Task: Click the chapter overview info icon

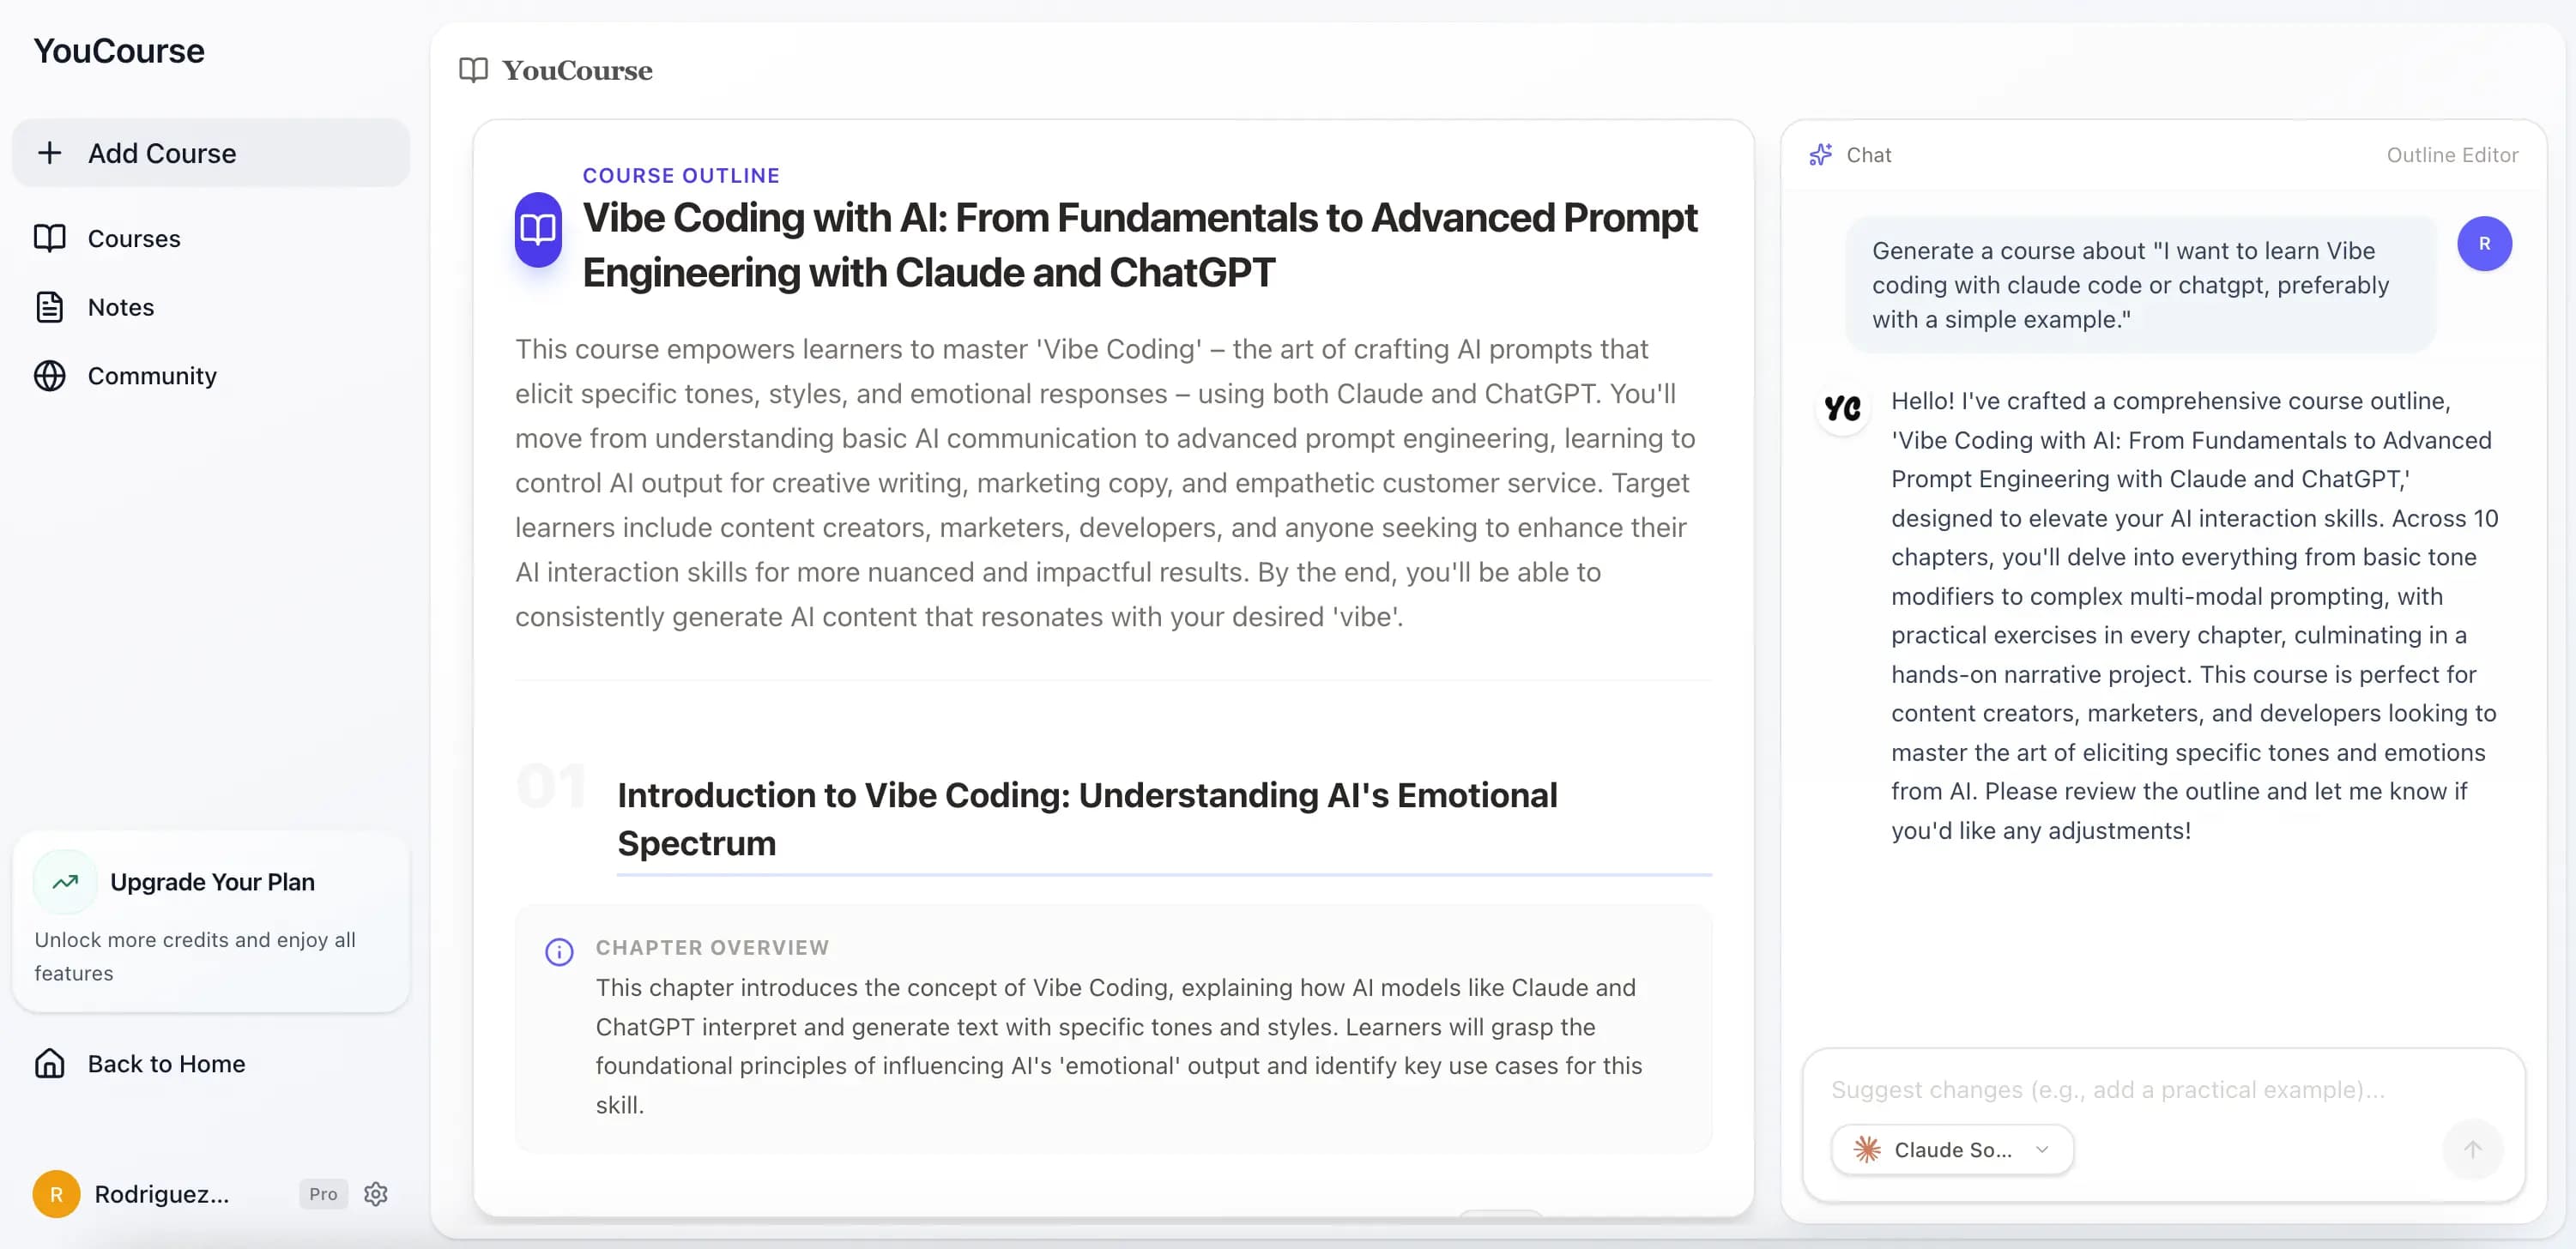Action: coord(559,952)
